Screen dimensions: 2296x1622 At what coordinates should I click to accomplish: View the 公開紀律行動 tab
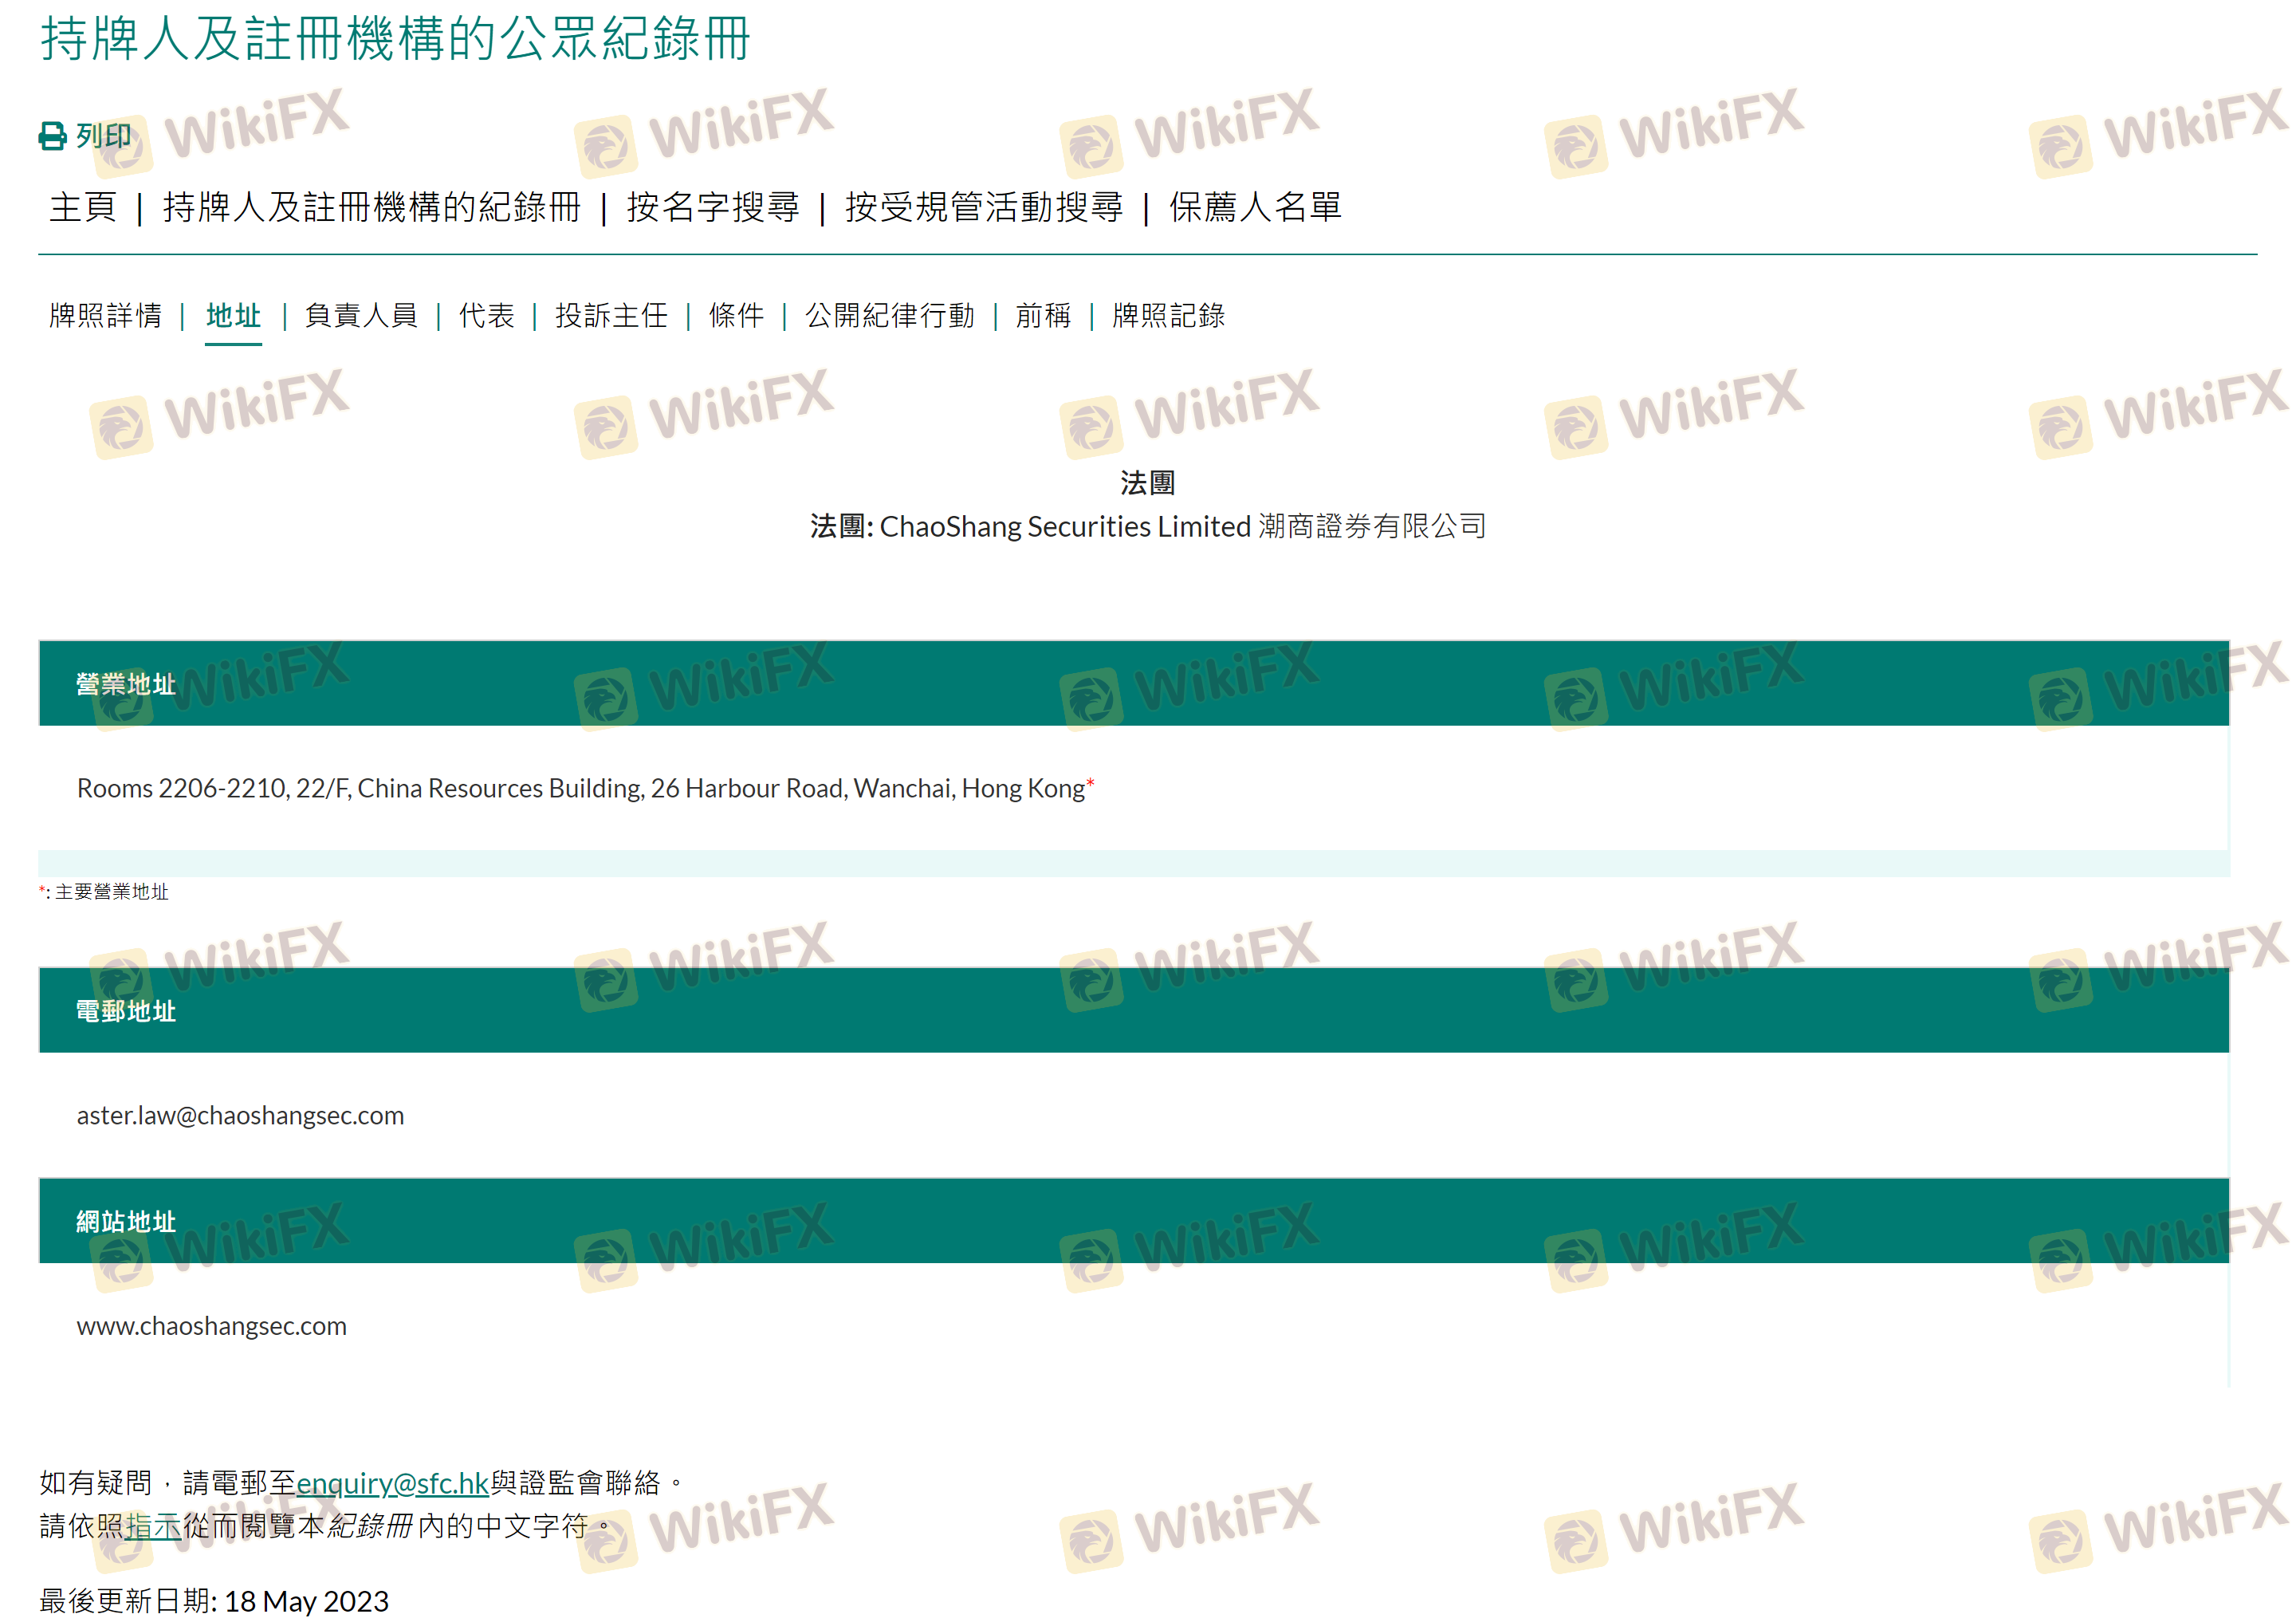click(889, 316)
